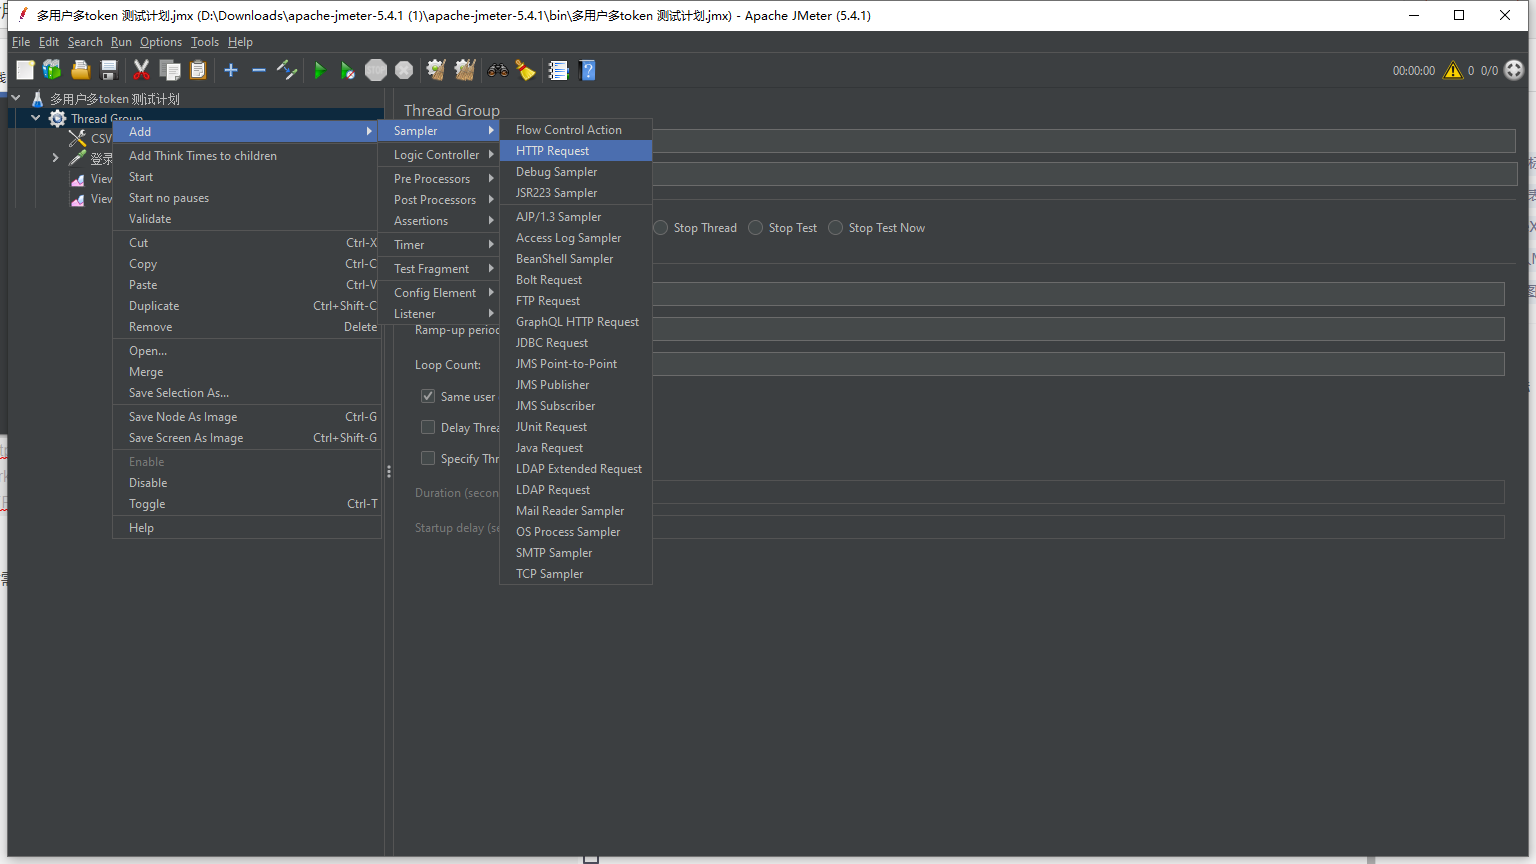Open the Options menu
The height and width of the screenshot is (864, 1536).
coord(160,42)
